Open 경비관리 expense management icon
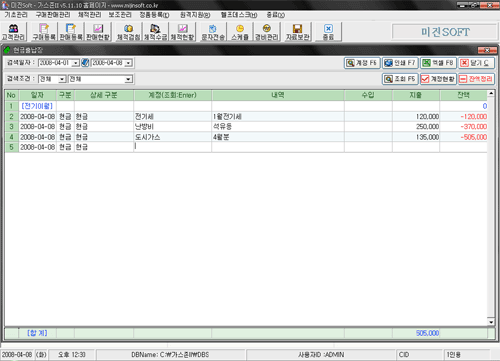The width and height of the screenshot is (500, 361). point(267,32)
